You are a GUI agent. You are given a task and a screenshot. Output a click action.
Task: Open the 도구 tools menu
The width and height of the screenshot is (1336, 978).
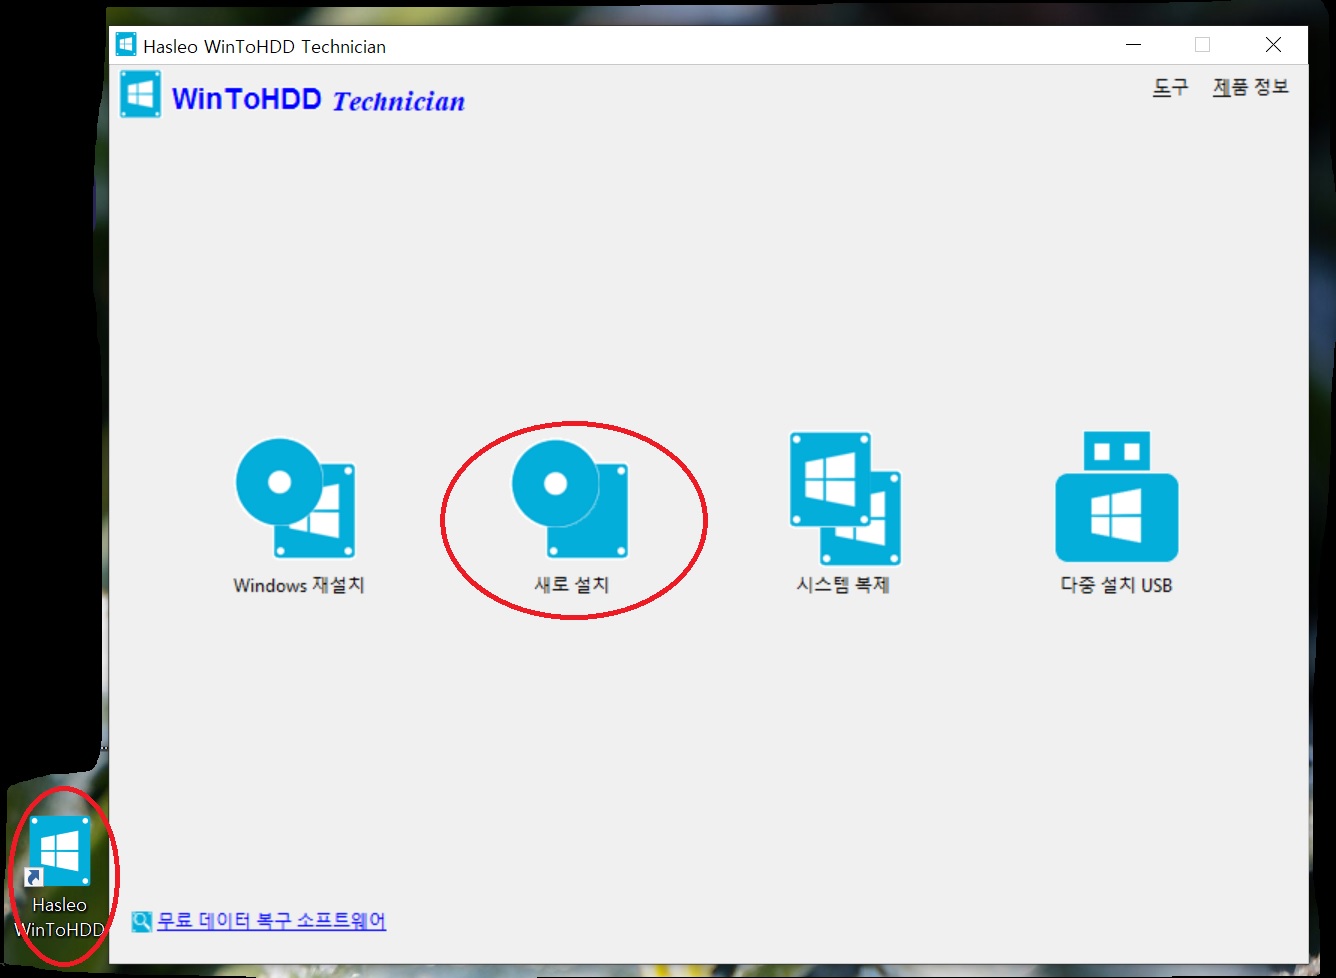click(1170, 88)
